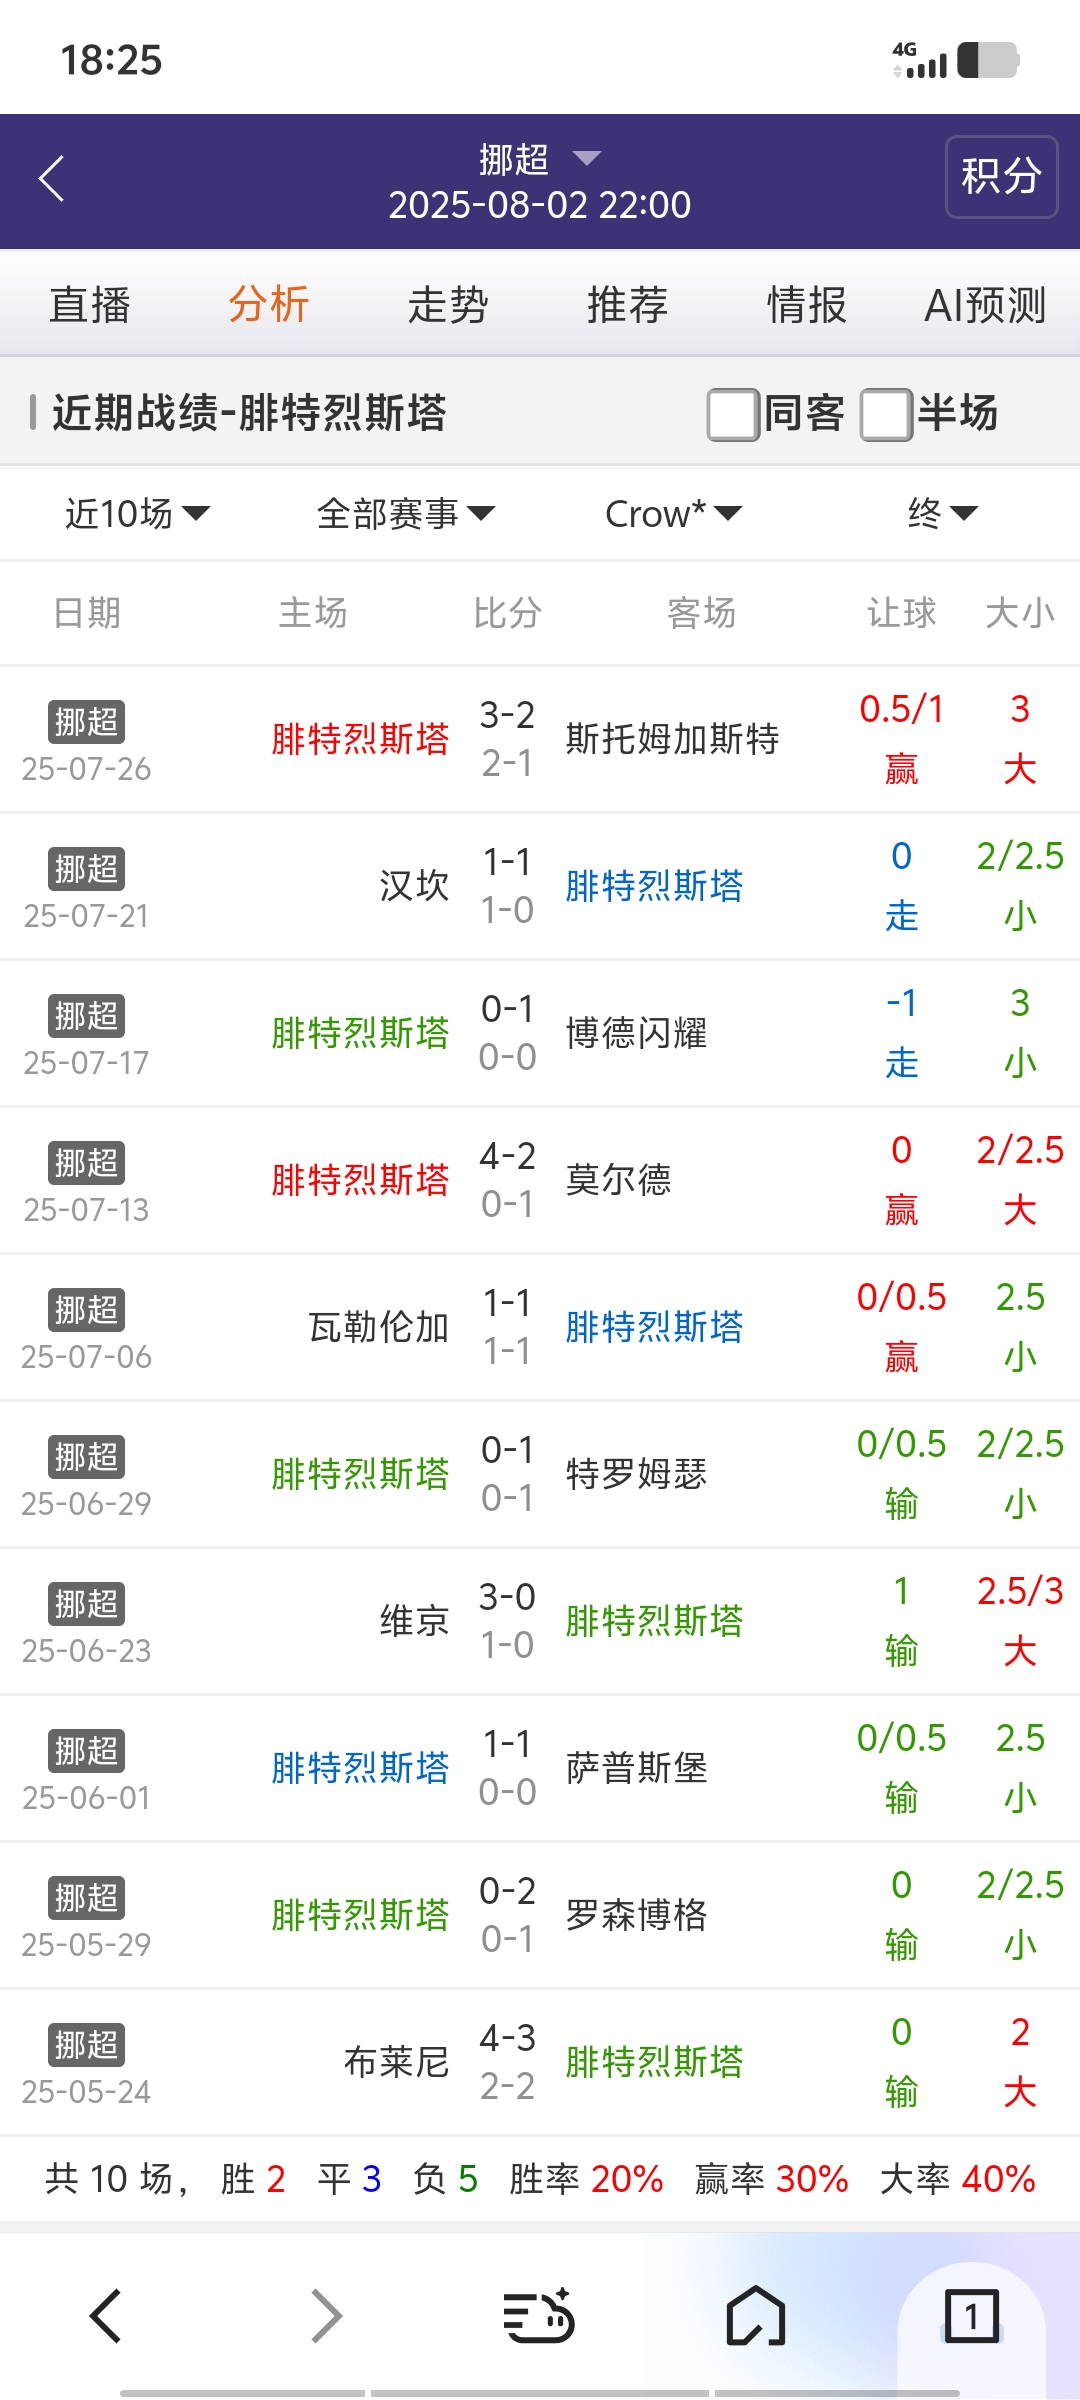Tap the 4G signal indicator

(919, 60)
